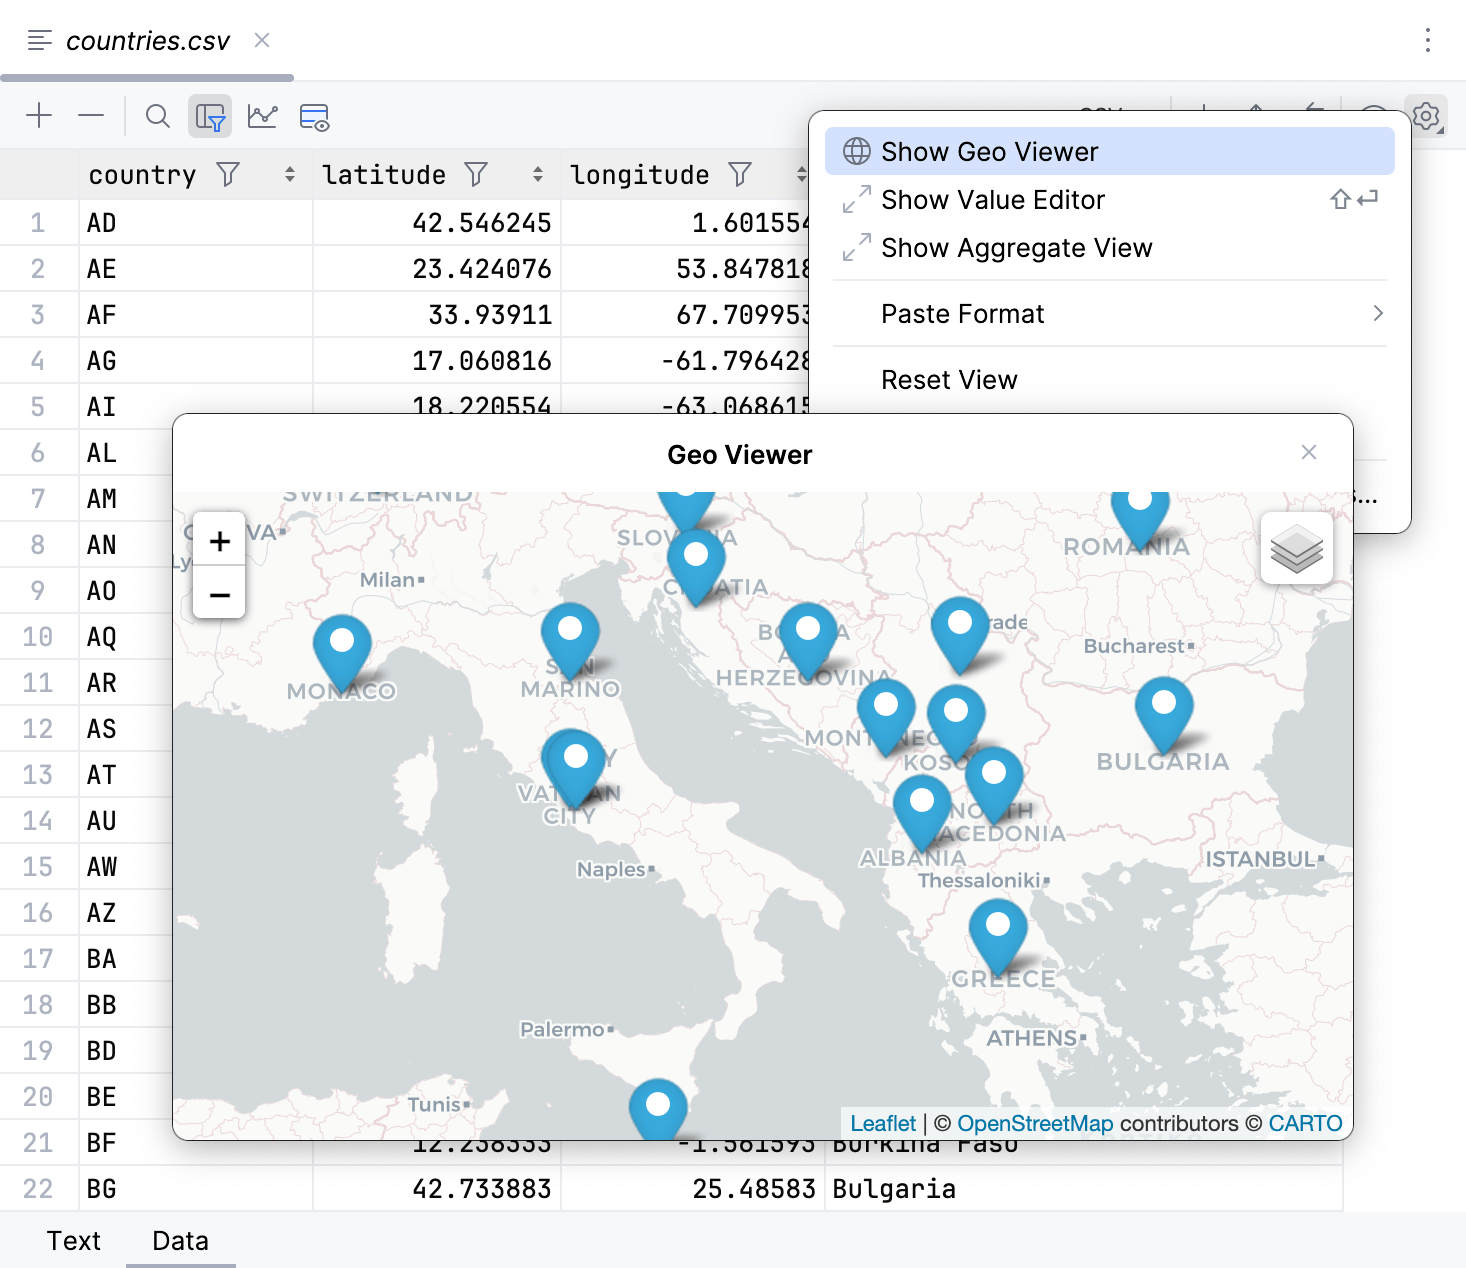This screenshot has width=1466, height=1268.
Task: Open the settings gear menu
Action: pyautogui.click(x=1426, y=115)
